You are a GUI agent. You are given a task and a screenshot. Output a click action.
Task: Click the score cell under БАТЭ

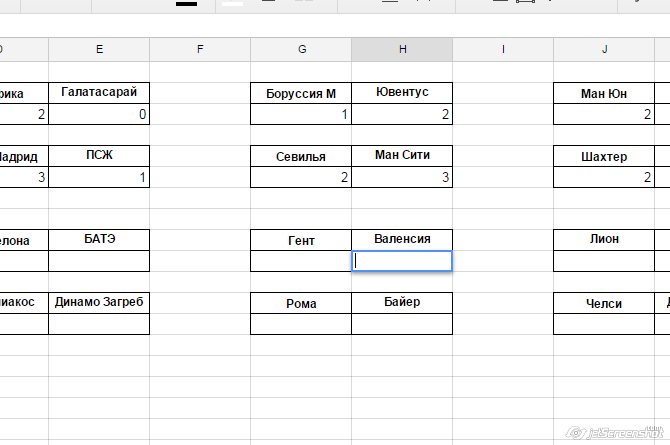pyautogui.click(x=99, y=261)
